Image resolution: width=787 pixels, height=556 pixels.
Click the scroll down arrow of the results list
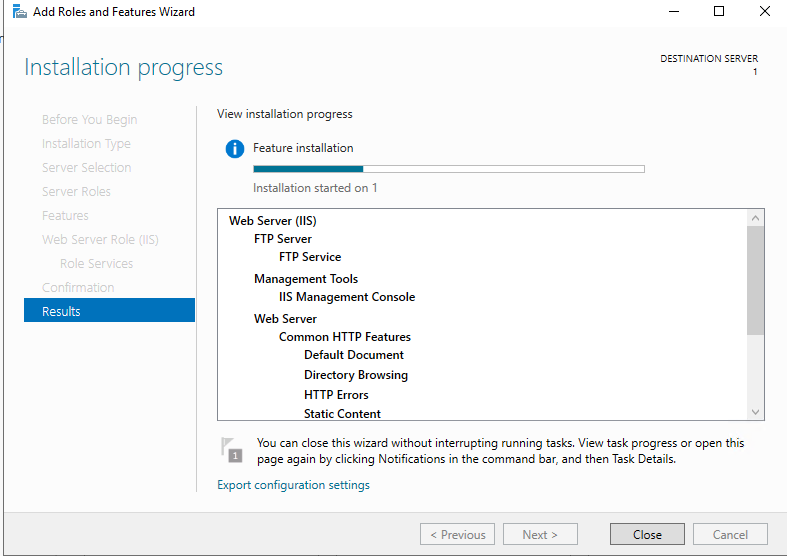pos(755,412)
